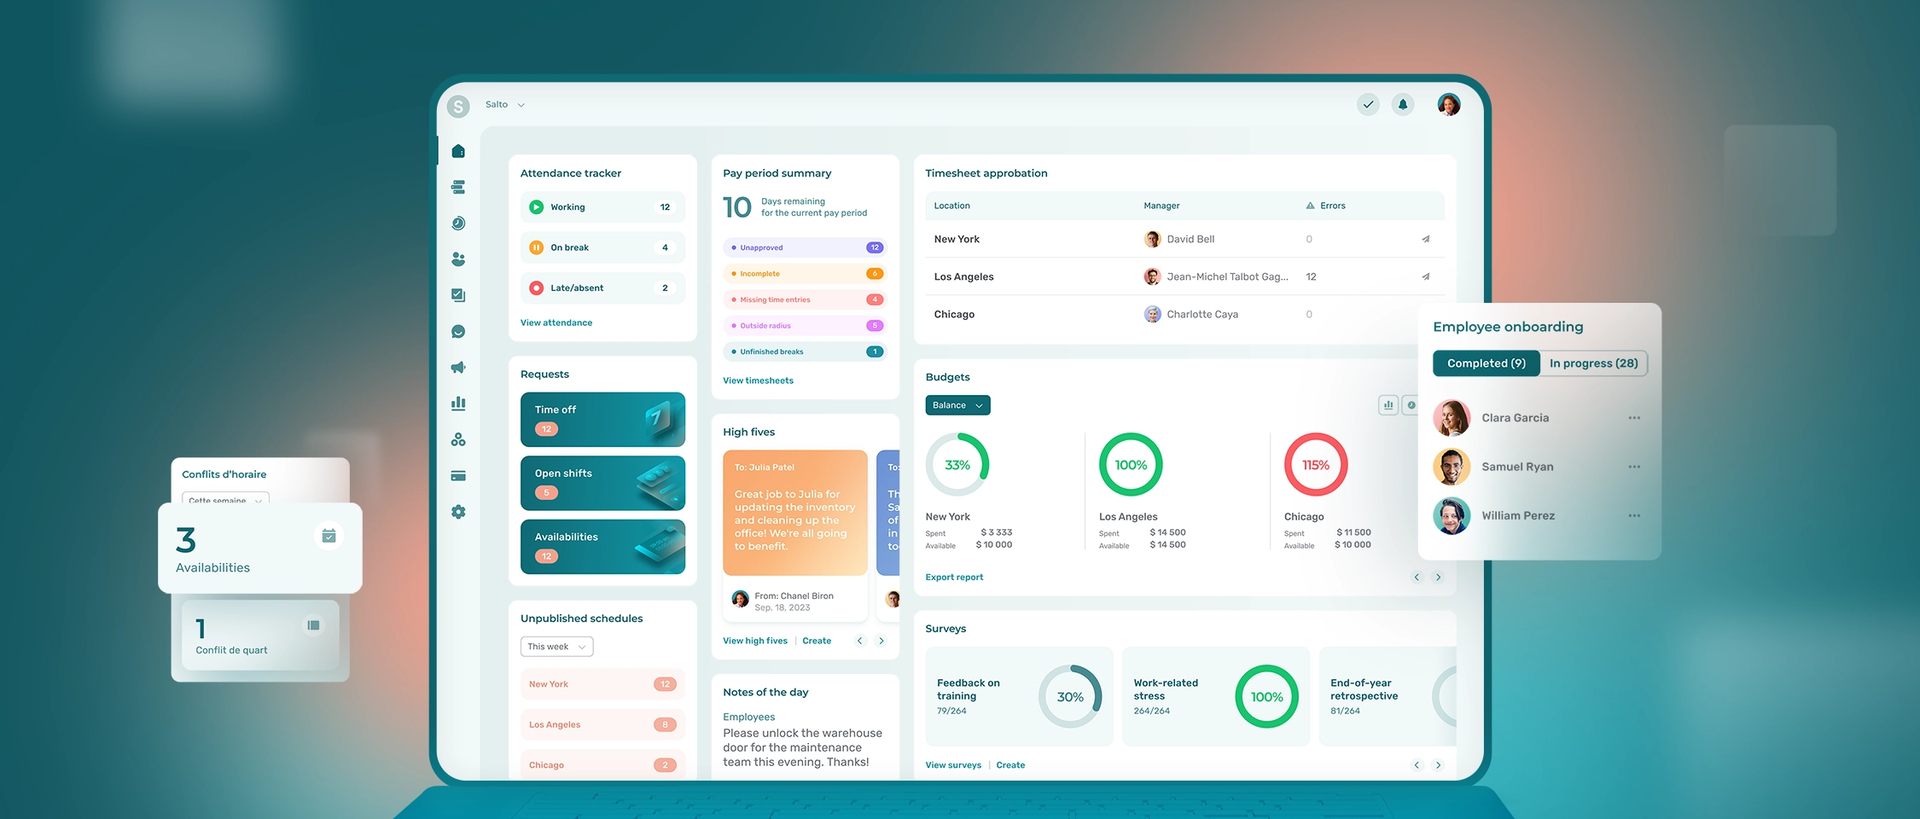1920x819 pixels.
Task: Click the send icon for New York row
Action: click(1425, 239)
